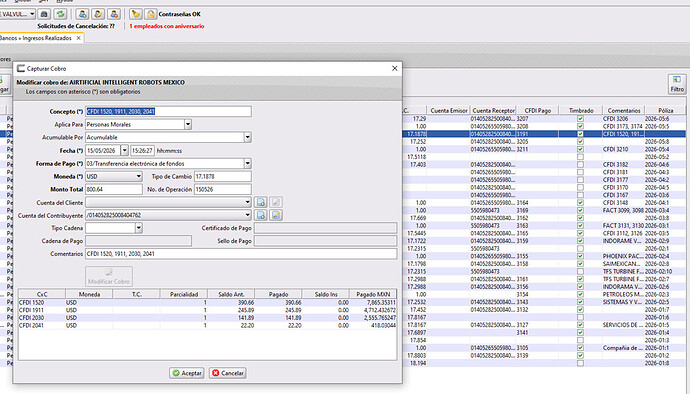690x394 pixels.
Task: Edit the selected Cuenta del Contribuyente account
Action: 276,215
